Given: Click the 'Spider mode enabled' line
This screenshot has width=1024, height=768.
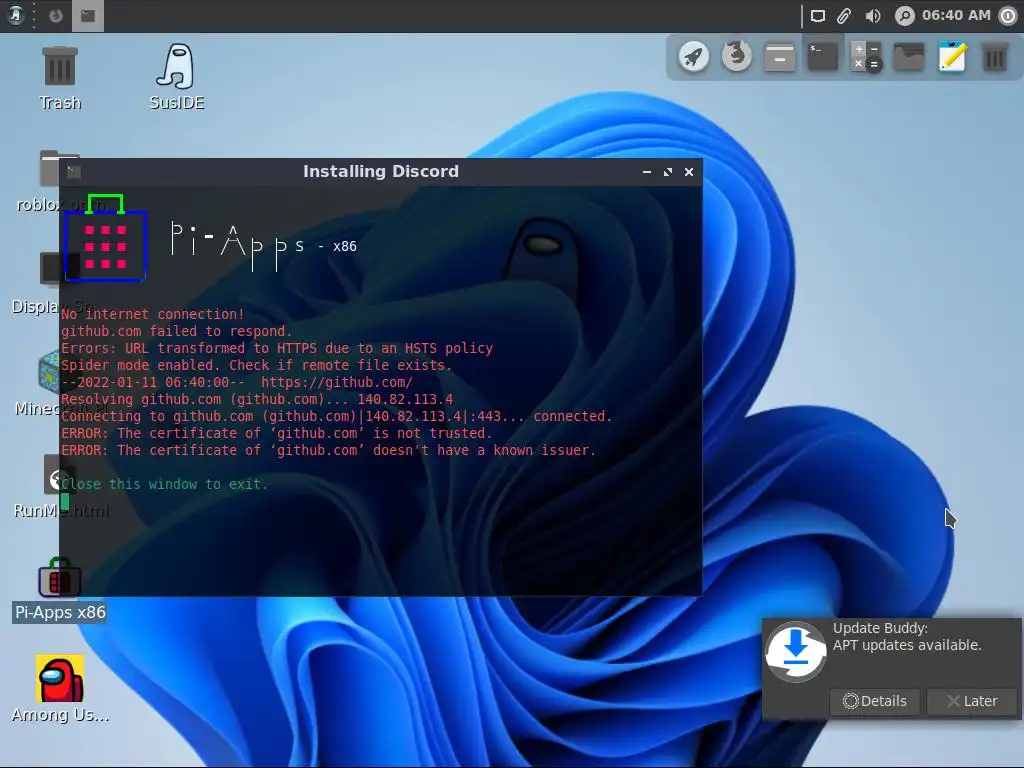Looking at the screenshot, I should (x=257, y=365).
